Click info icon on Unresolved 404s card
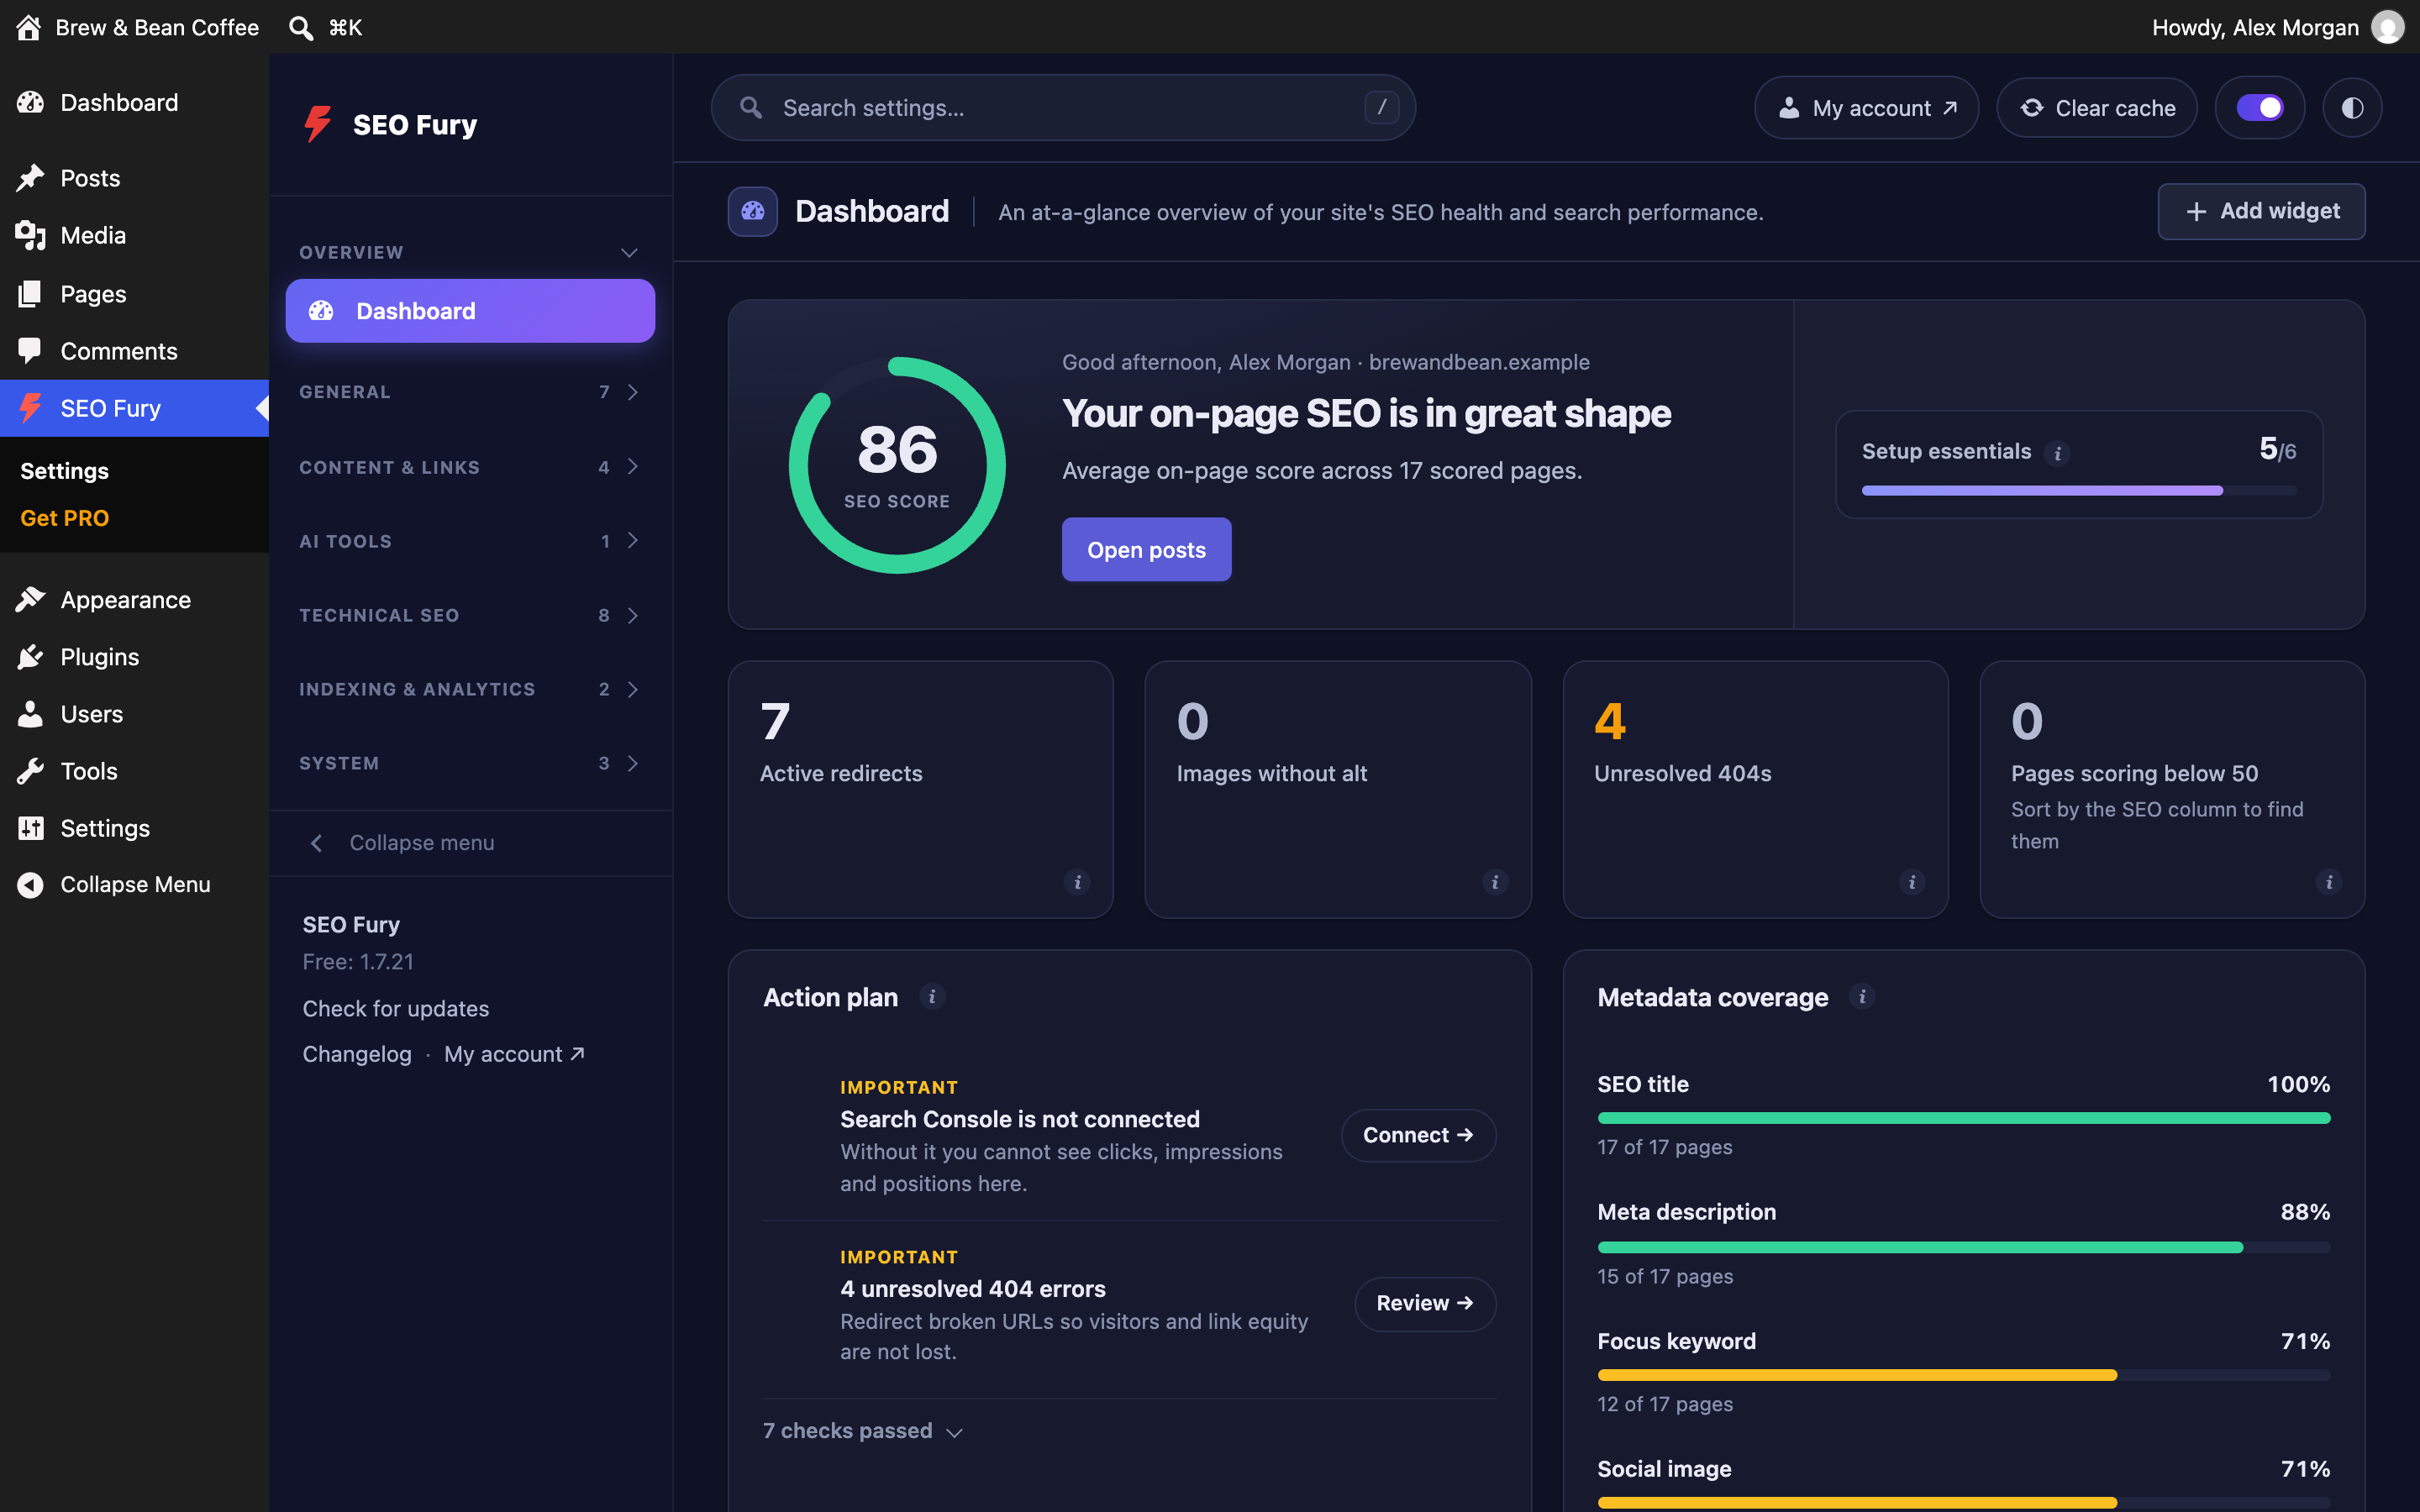This screenshot has height=1512, width=2420. pyautogui.click(x=1912, y=882)
